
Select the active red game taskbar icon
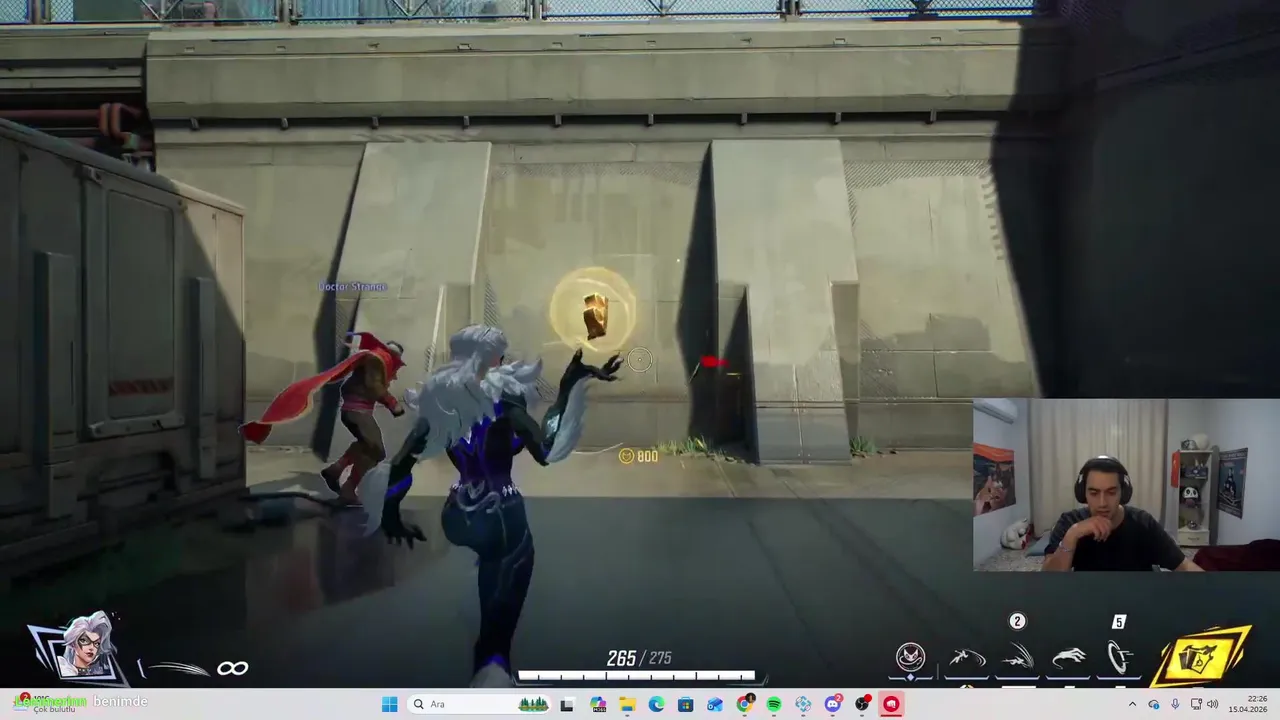coord(891,704)
